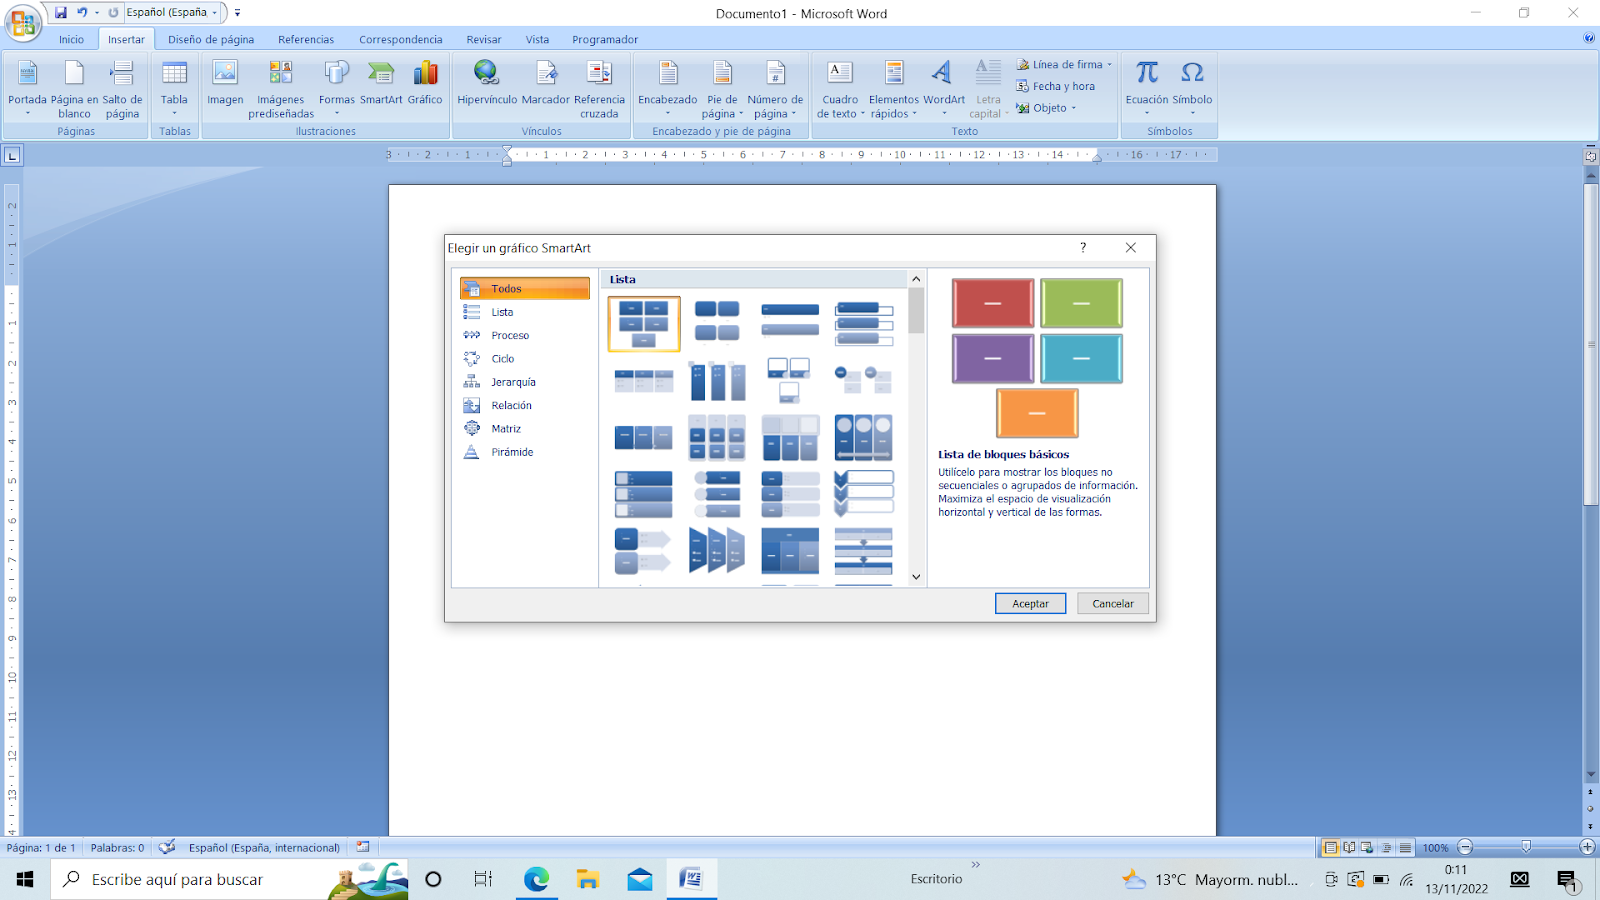Click the Portada cover page icon
The width and height of the screenshot is (1600, 900).
point(27,74)
